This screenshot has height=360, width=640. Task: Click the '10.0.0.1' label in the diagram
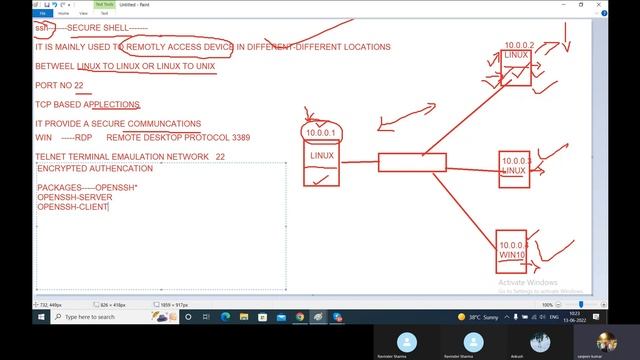(321, 133)
